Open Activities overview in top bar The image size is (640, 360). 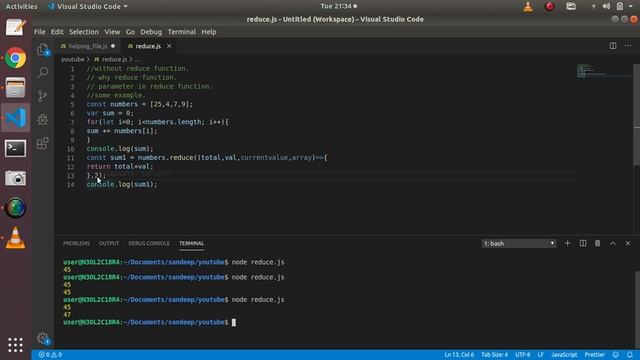pos(21,6)
